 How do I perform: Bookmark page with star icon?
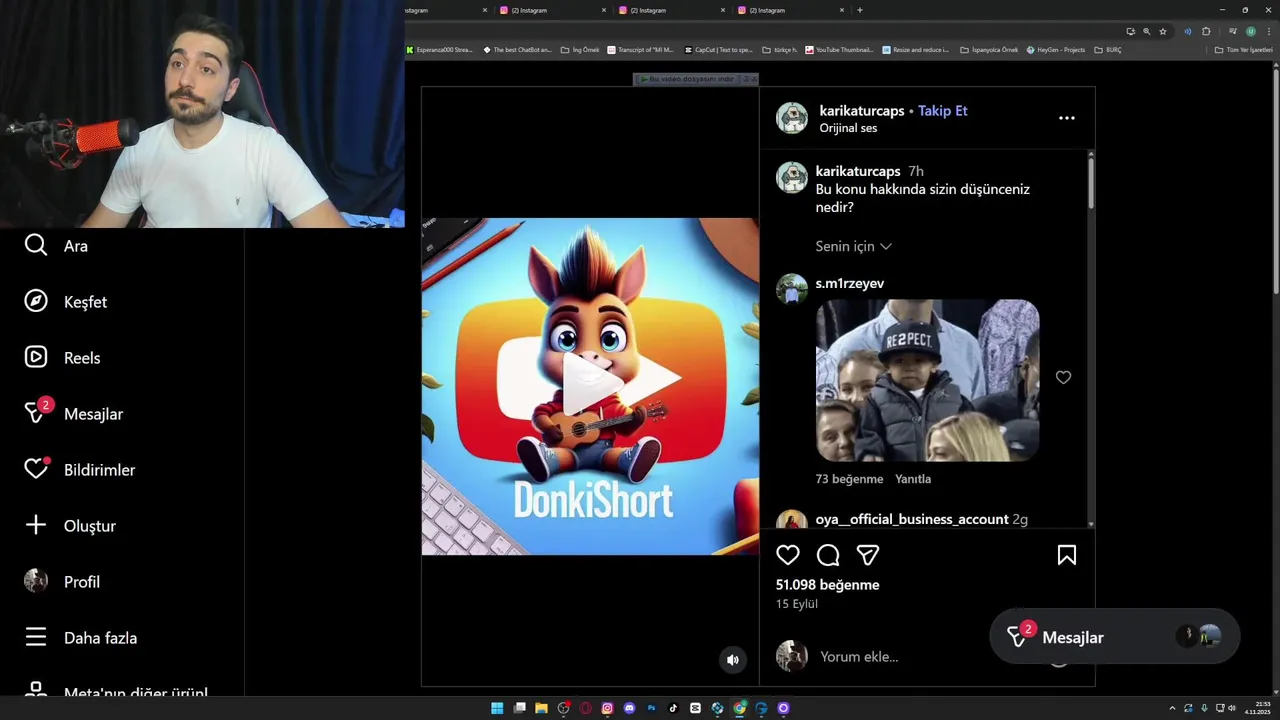tap(1163, 31)
